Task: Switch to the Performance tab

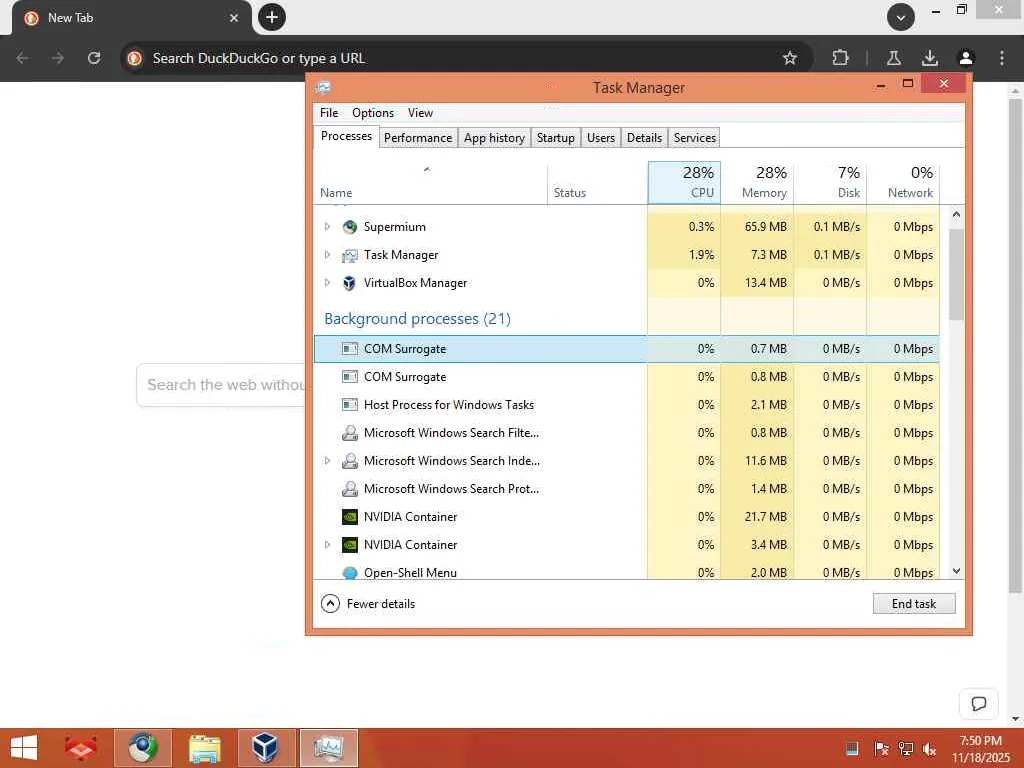Action: click(418, 138)
